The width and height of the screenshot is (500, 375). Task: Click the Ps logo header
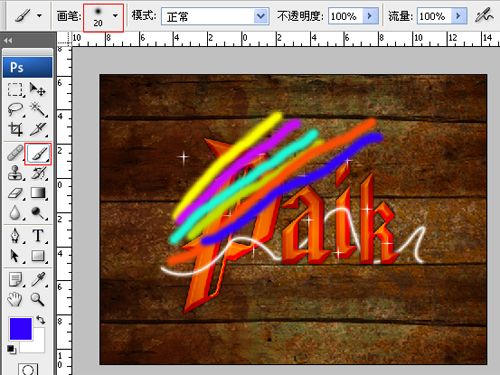click(x=28, y=67)
